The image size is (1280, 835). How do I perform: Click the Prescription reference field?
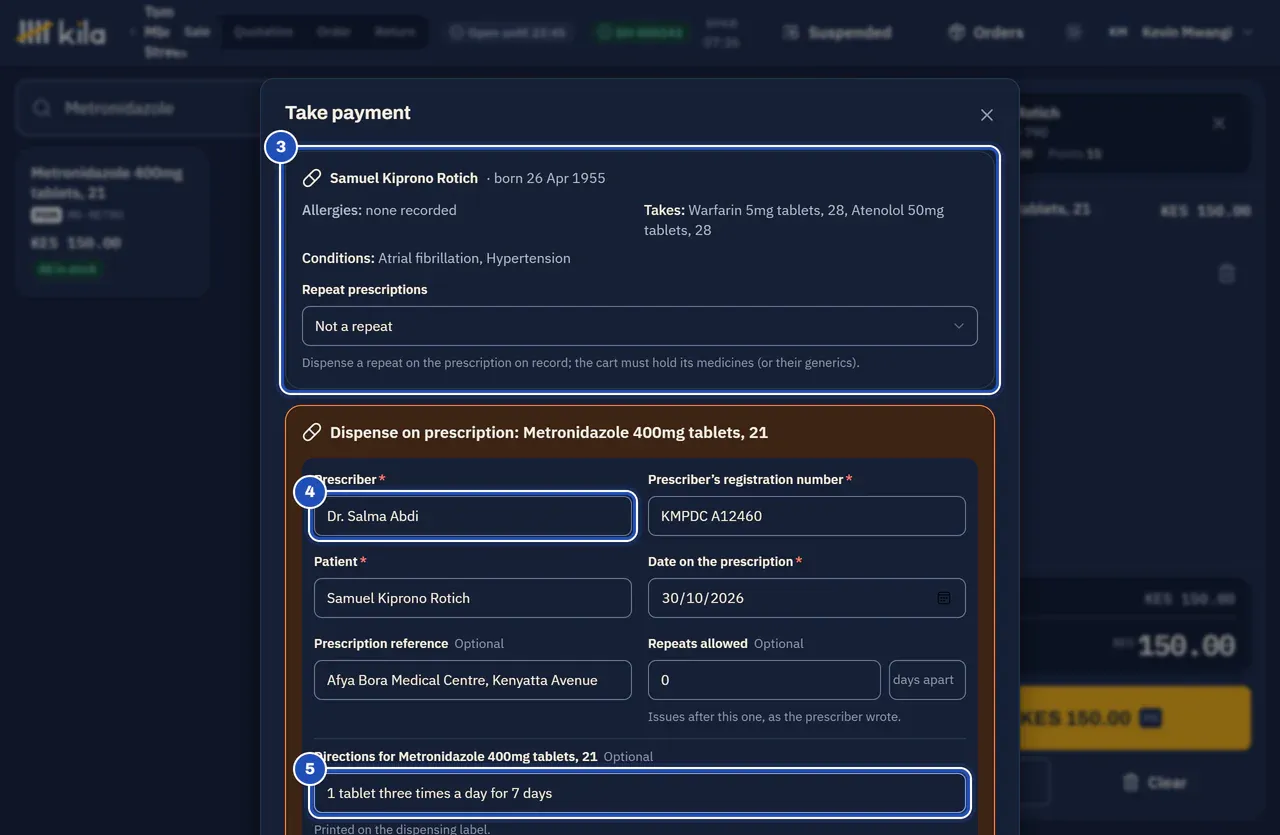473,680
